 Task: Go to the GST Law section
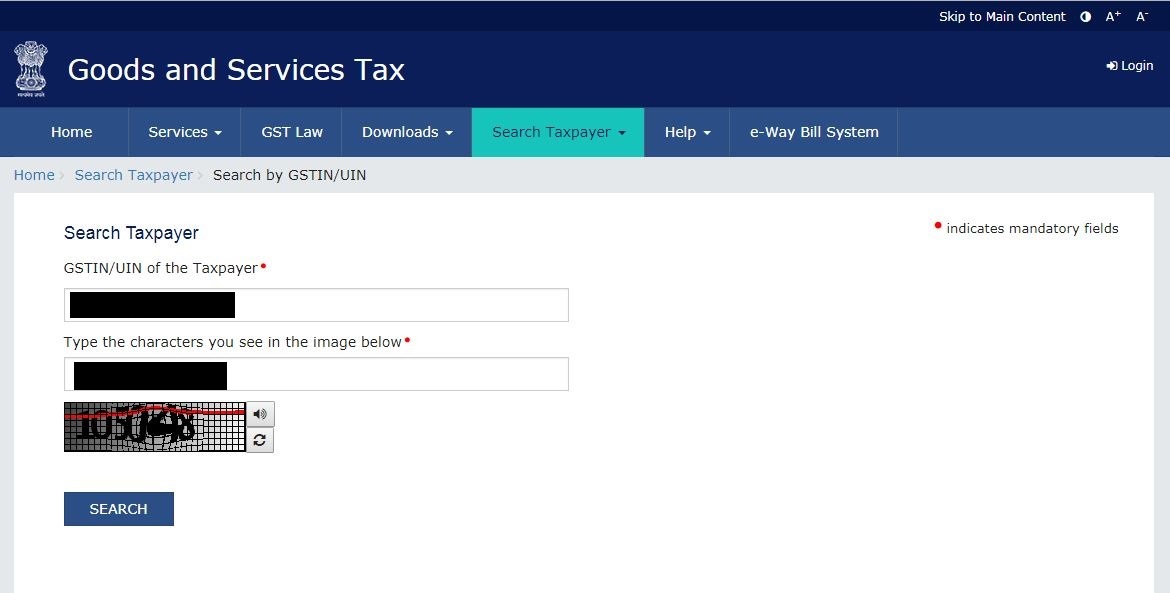pos(291,132)
